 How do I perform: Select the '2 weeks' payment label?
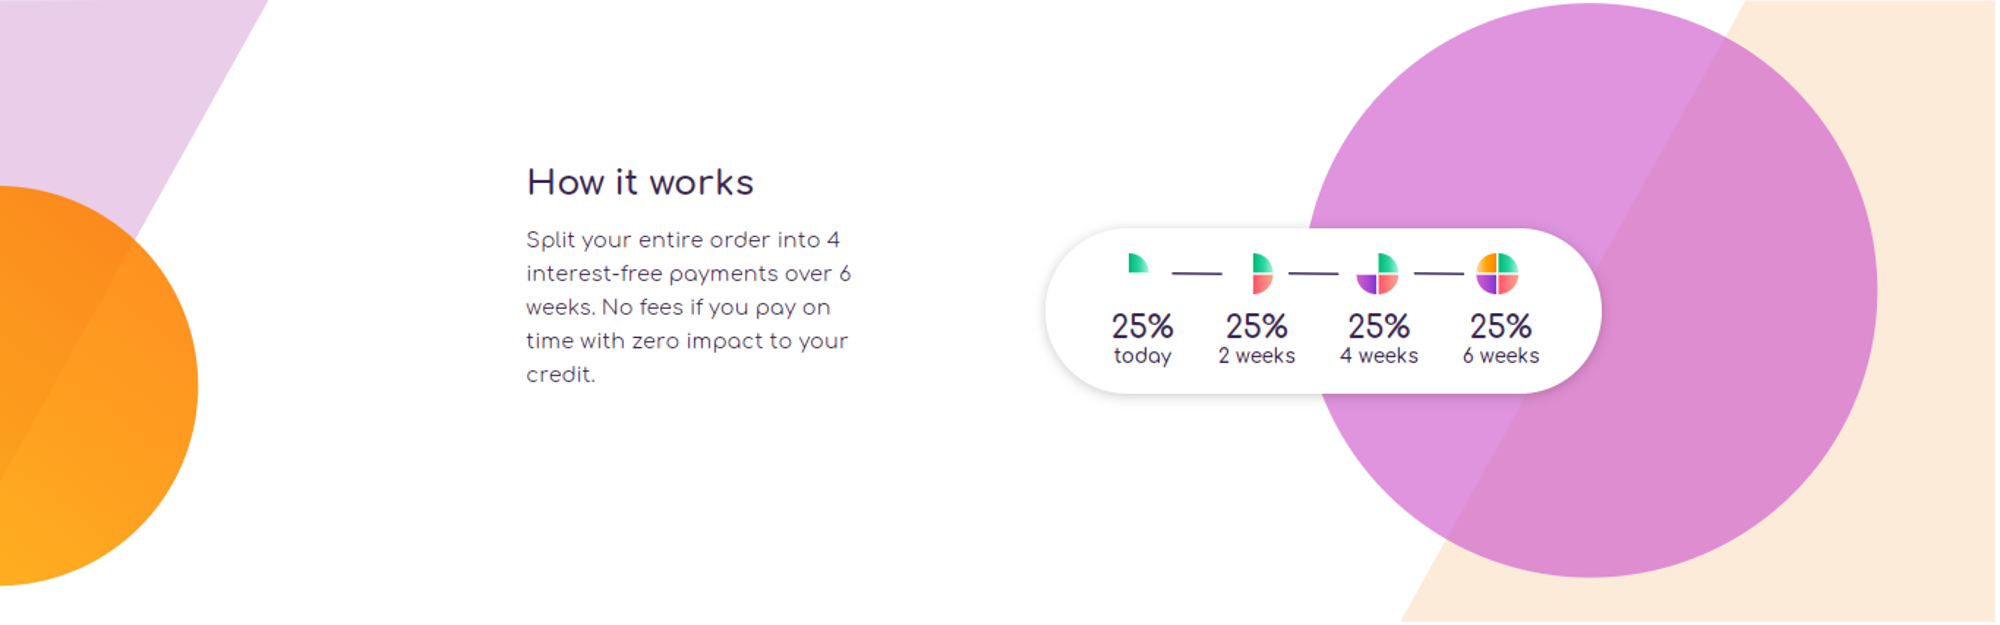tap(1256, 356)
